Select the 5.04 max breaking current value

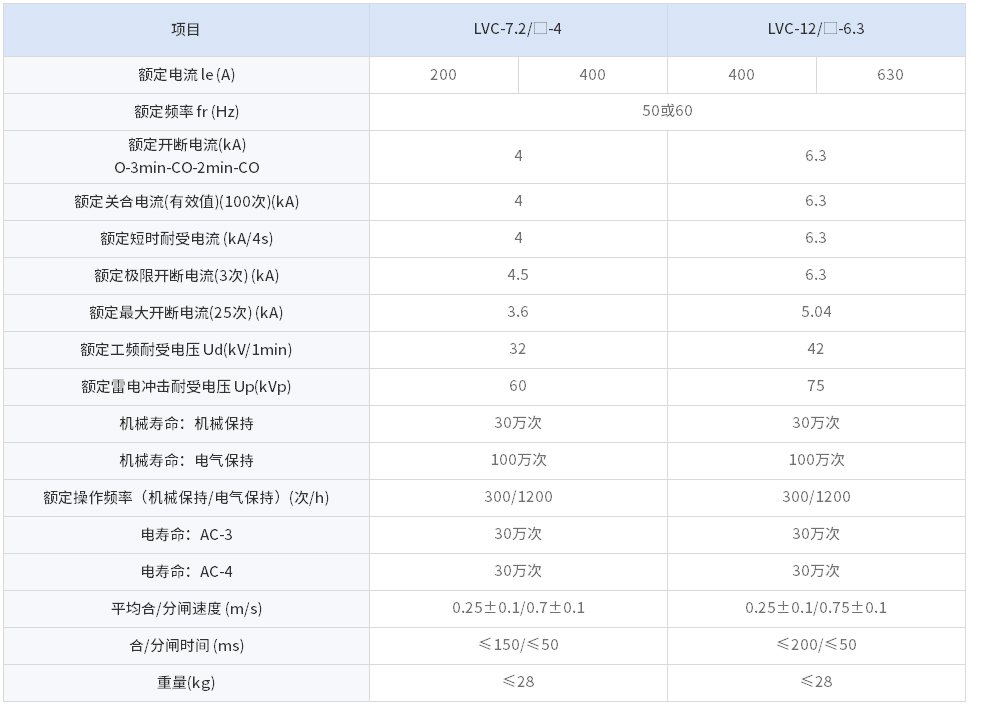pos(815,312)
